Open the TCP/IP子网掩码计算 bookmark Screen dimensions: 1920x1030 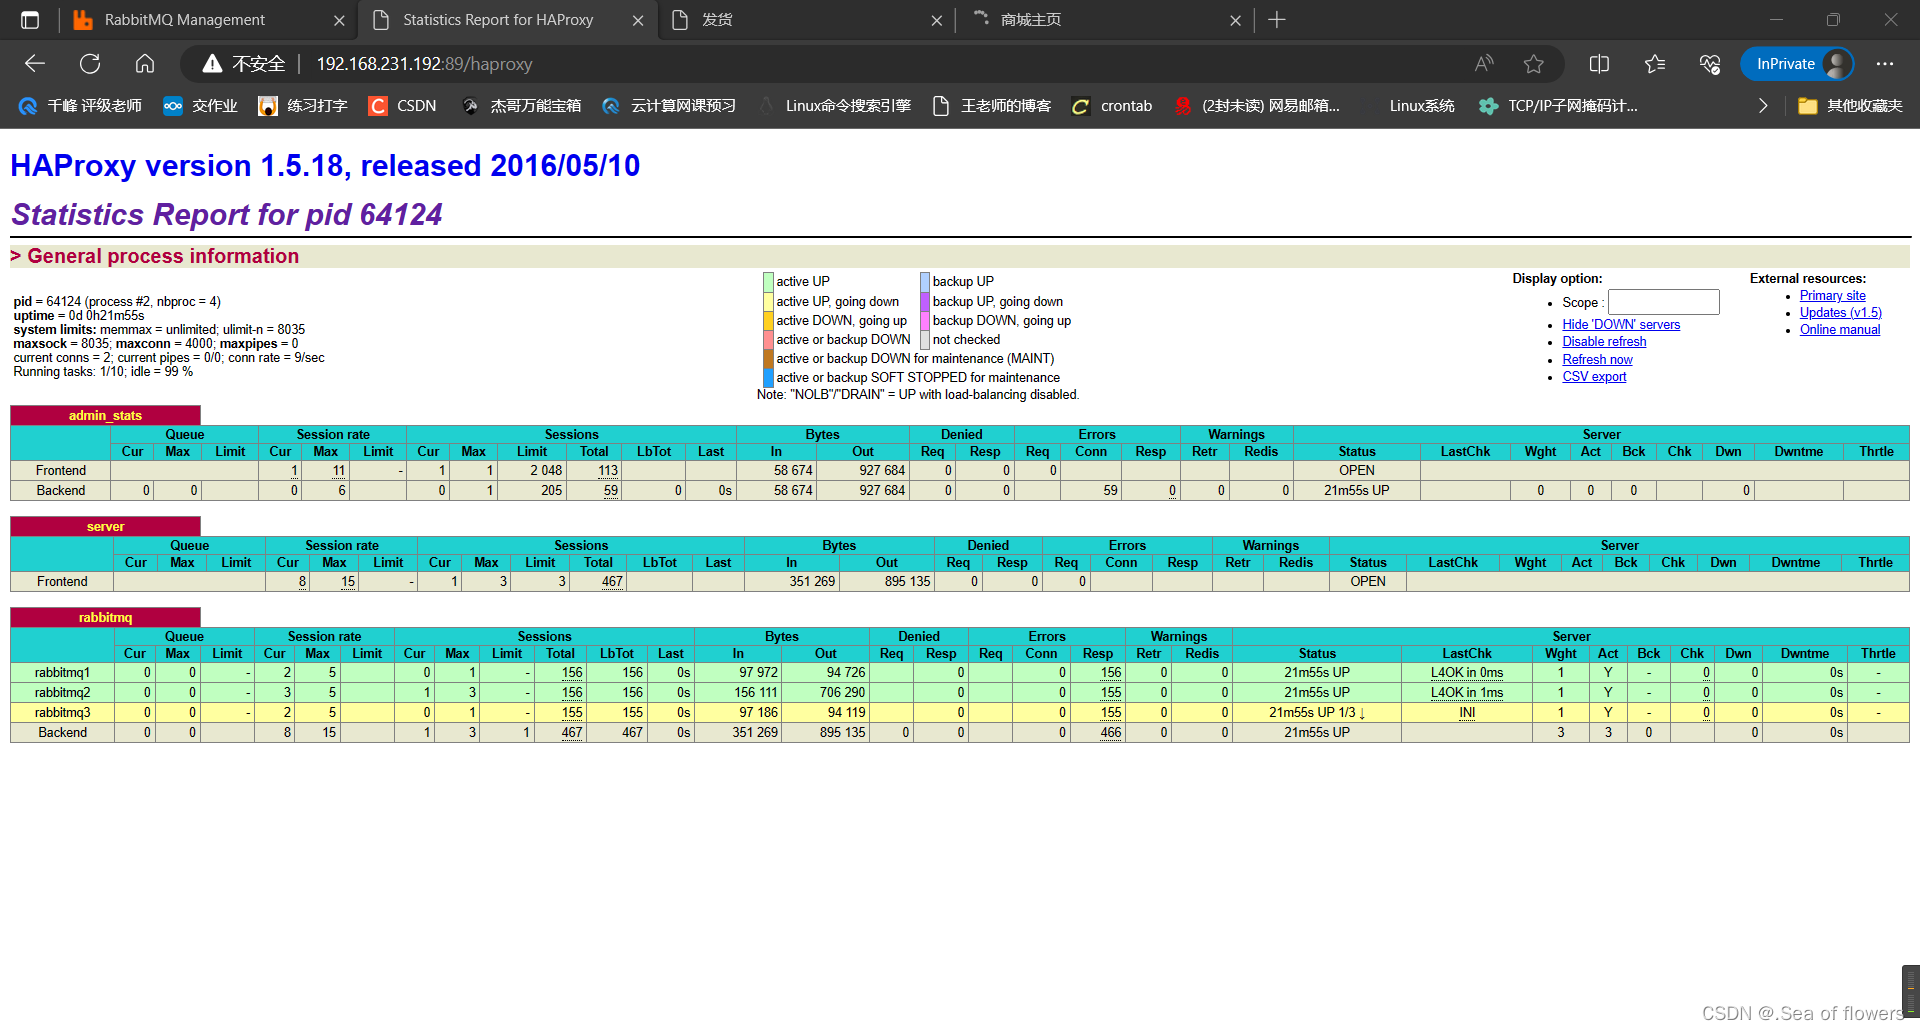pyautogui.click(x=1558, y=106)
